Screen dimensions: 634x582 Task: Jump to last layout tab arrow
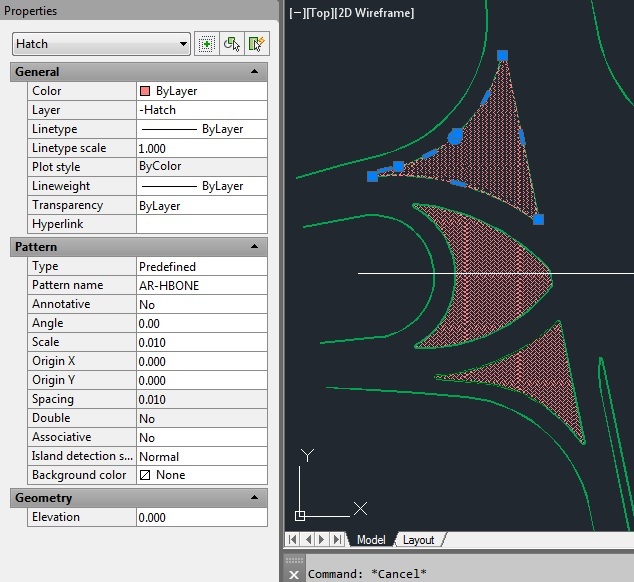[x=337, y=540]
